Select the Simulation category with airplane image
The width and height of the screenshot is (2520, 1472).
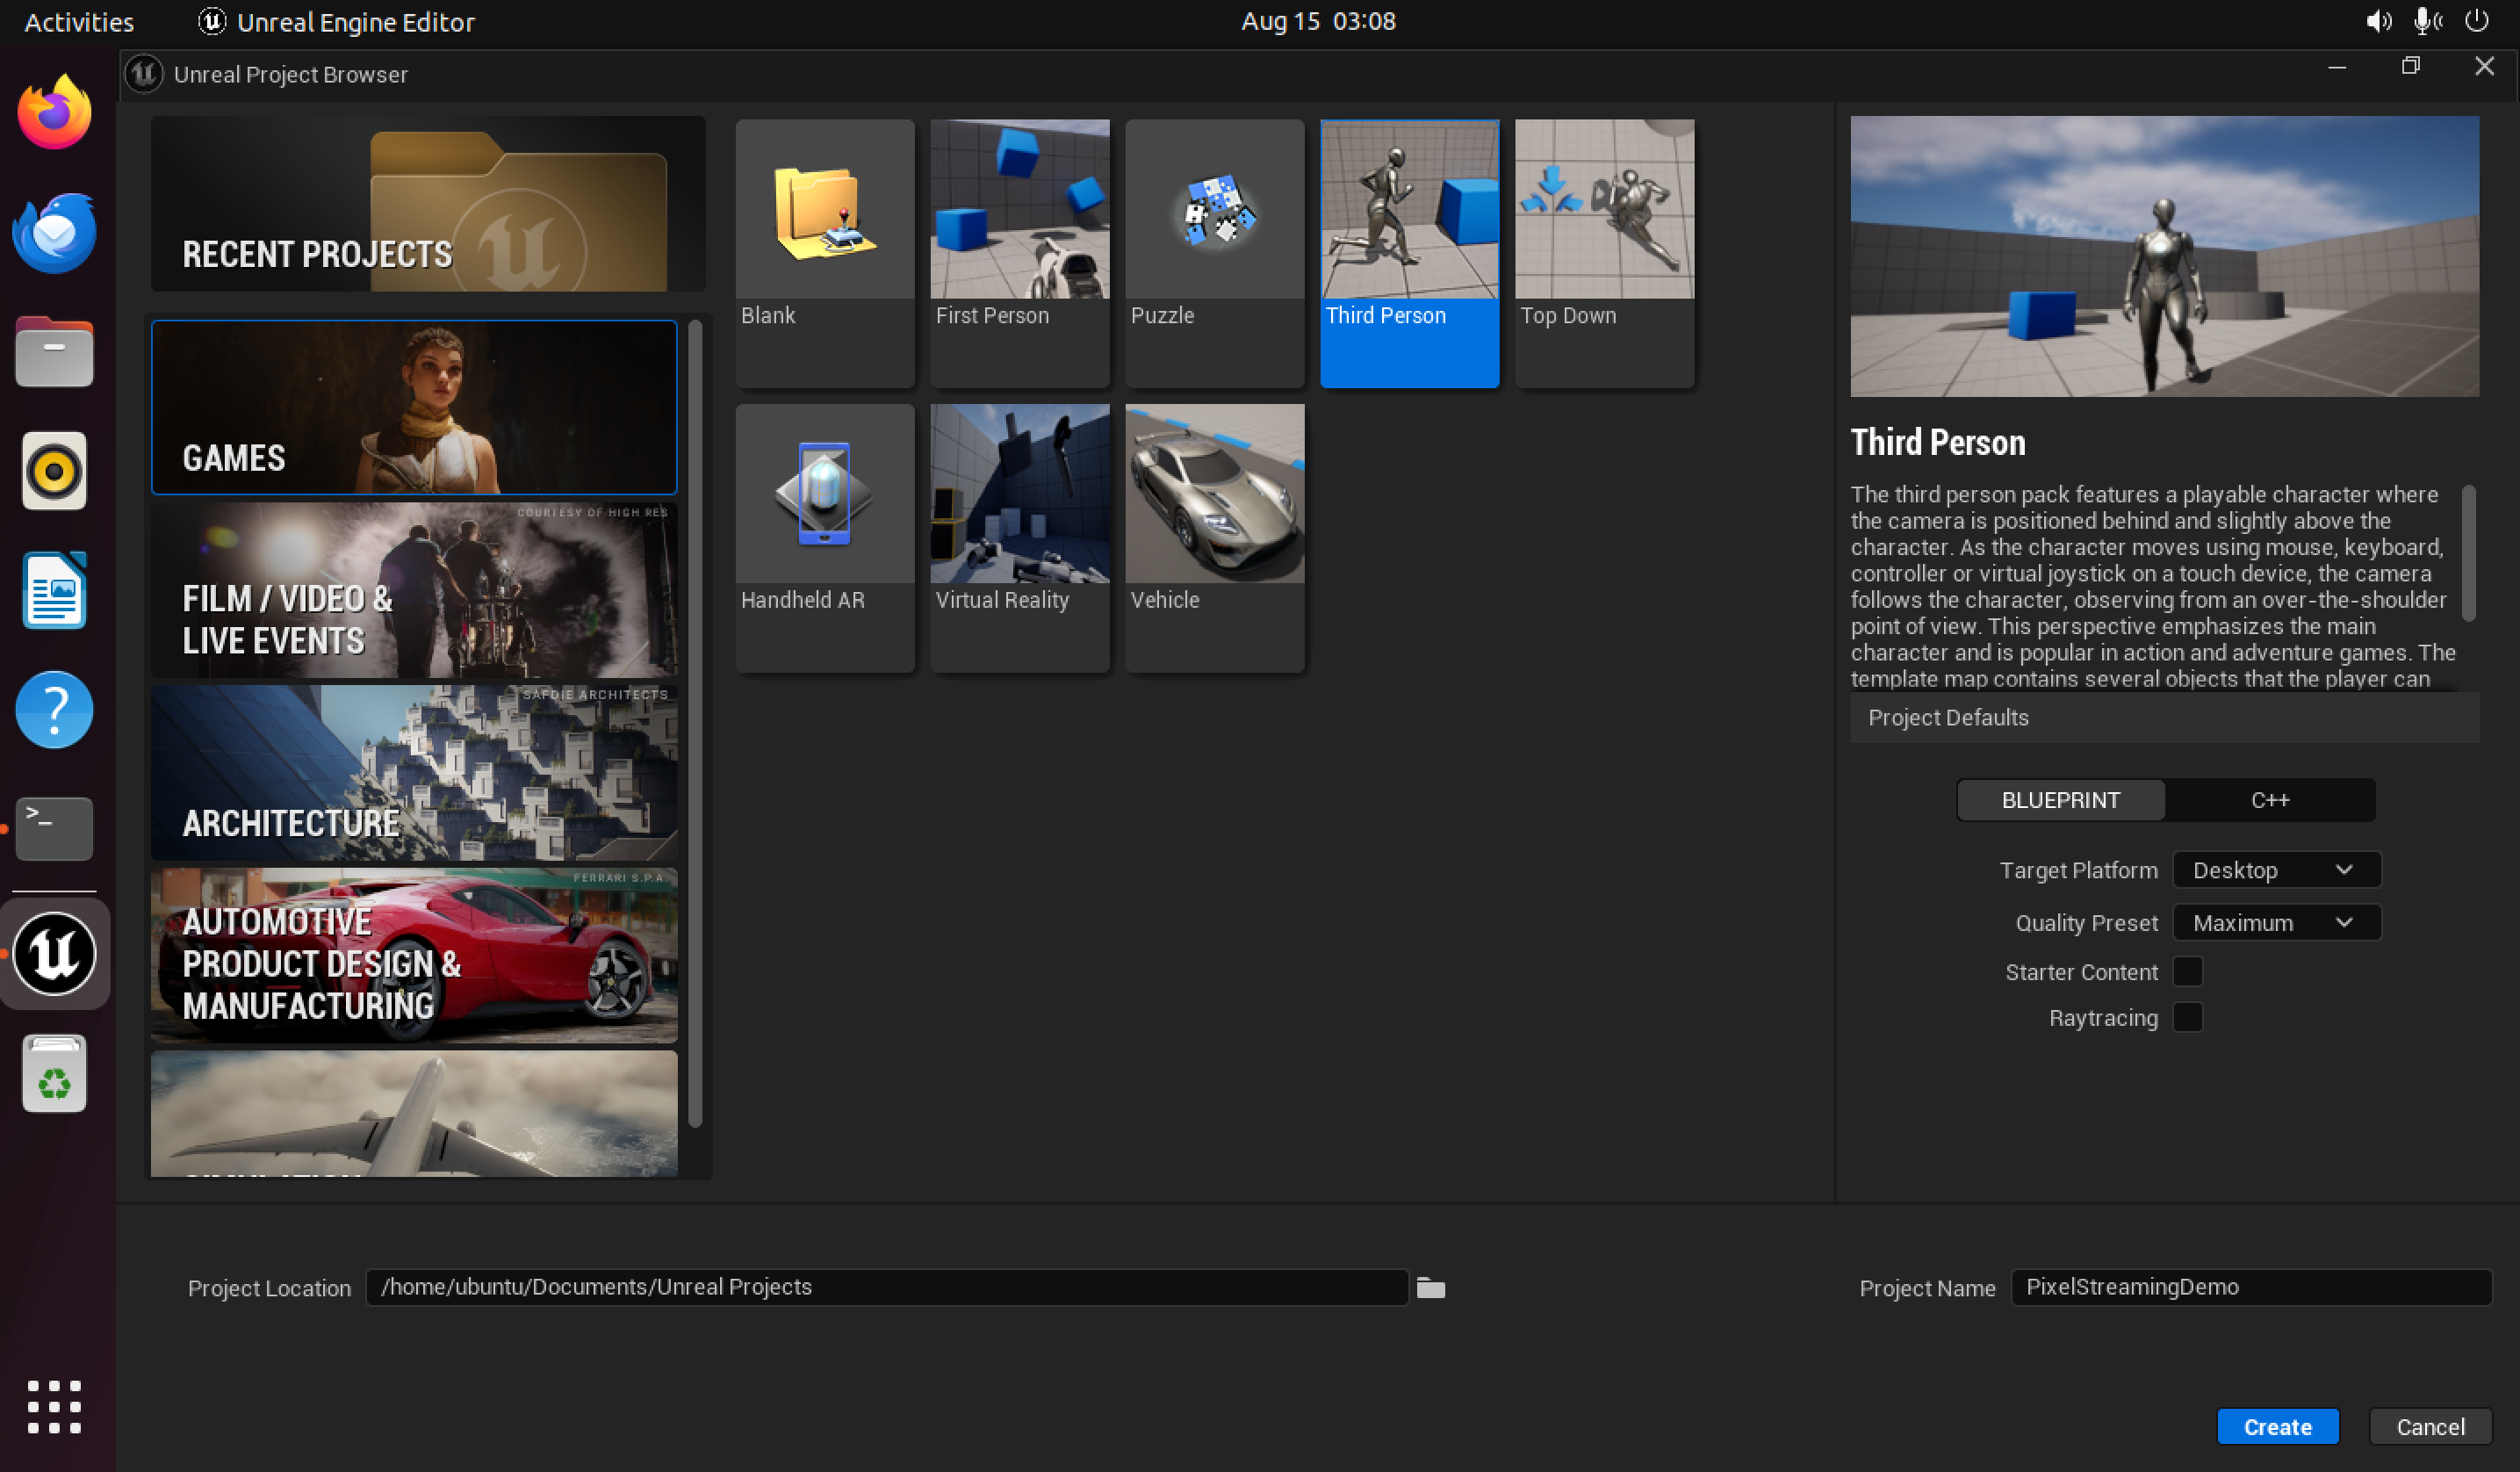click(x=414, y=1113)
